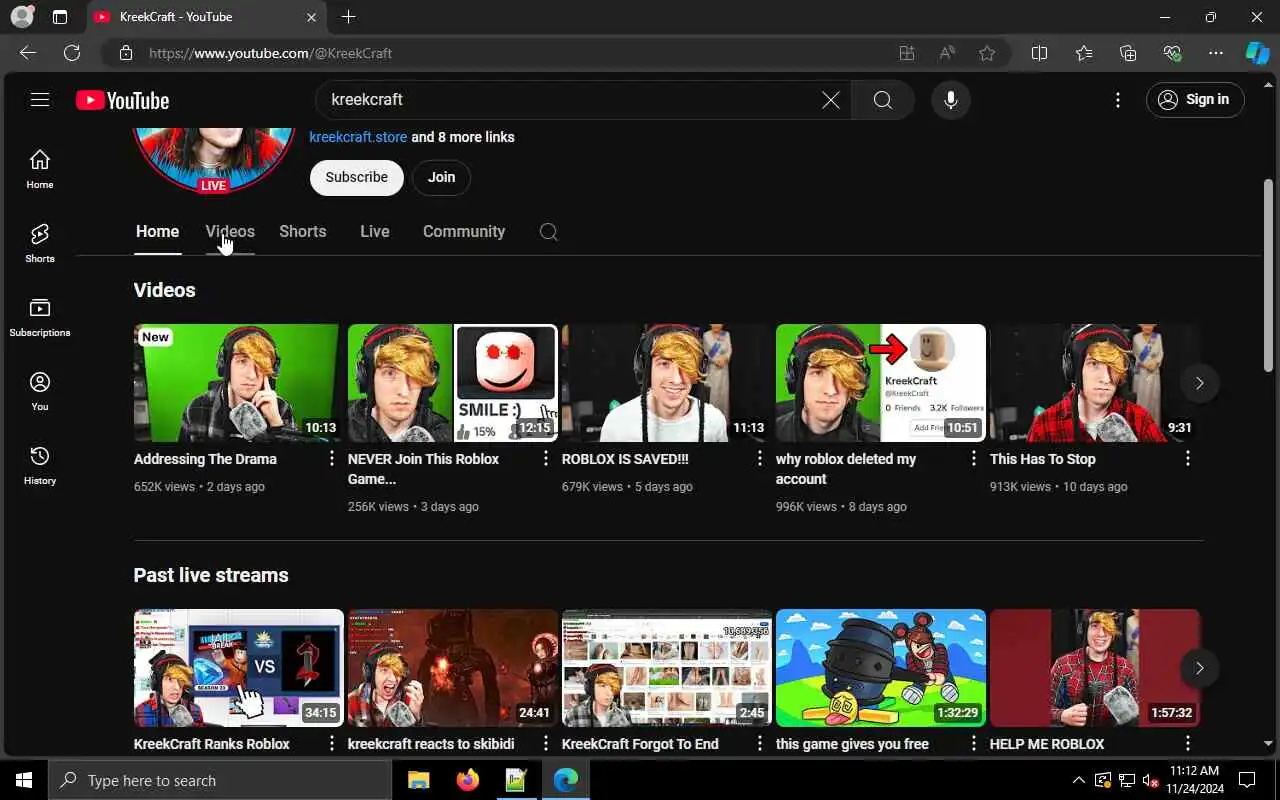Open the kreekcraft.store link
The image size is (1280, 800).
pos(358,137)
